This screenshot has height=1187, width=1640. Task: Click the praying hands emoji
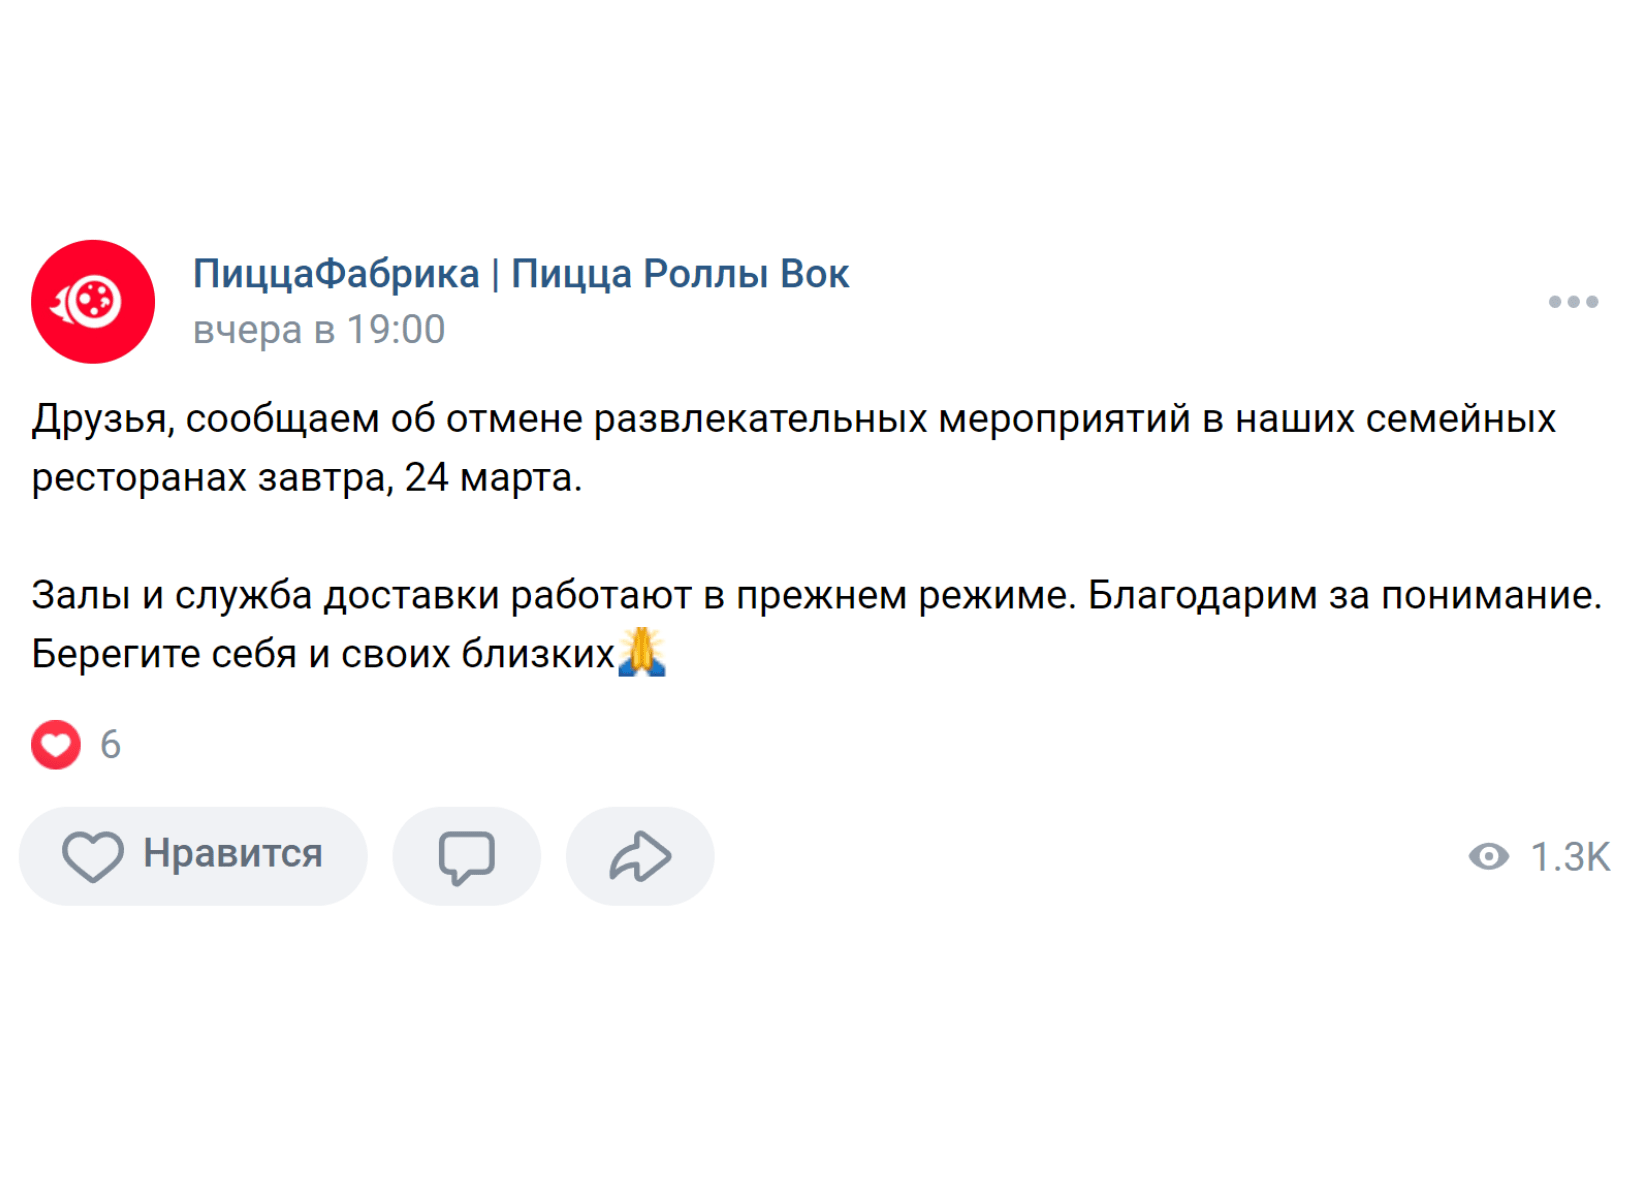click(642, 652)
